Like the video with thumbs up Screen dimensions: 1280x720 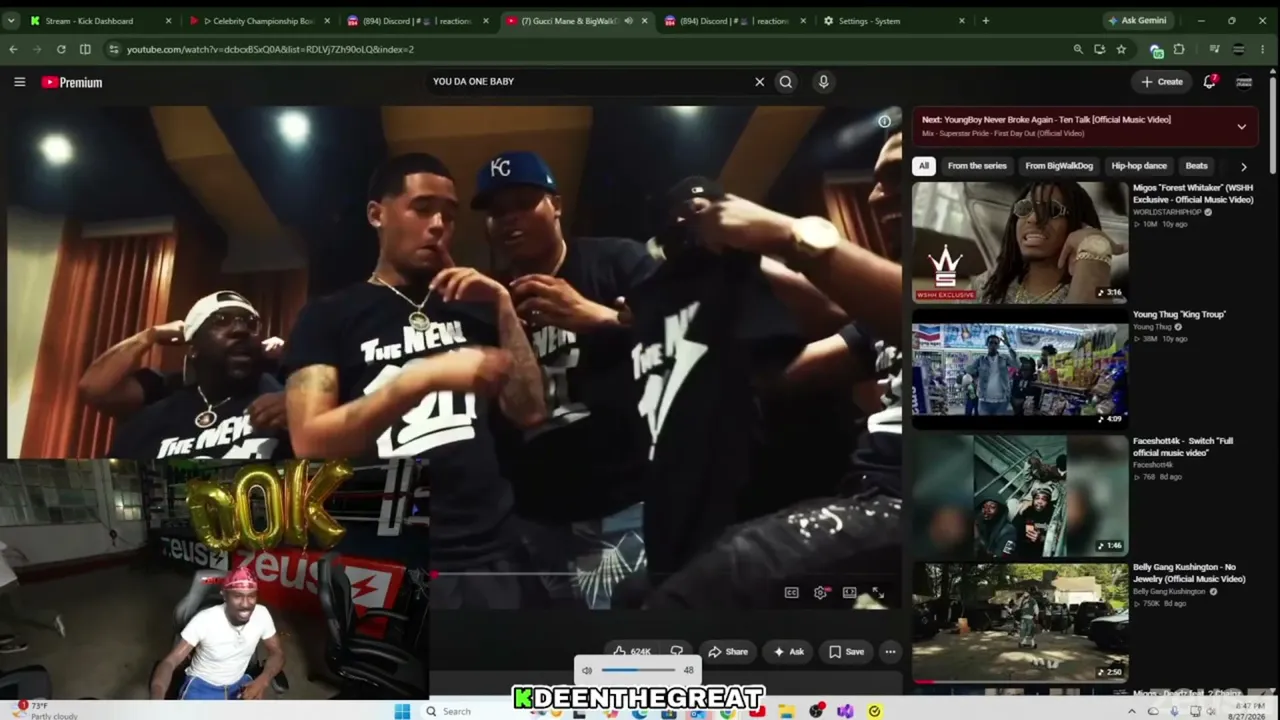tap(634, 652)
